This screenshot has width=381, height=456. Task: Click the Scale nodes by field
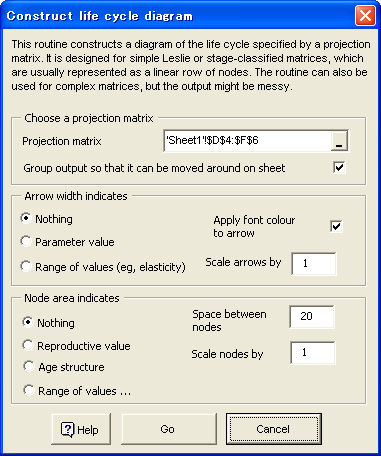click(313, 353)
